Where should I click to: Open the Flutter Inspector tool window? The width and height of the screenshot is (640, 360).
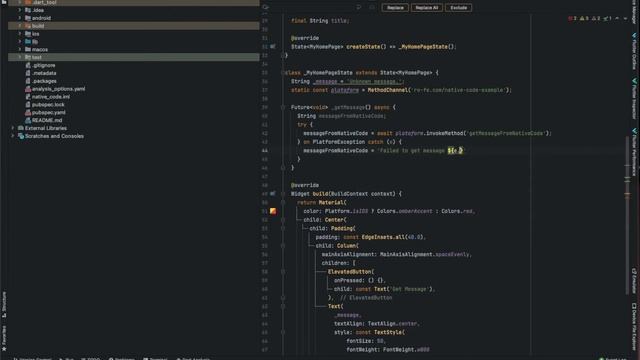(634, 99)
